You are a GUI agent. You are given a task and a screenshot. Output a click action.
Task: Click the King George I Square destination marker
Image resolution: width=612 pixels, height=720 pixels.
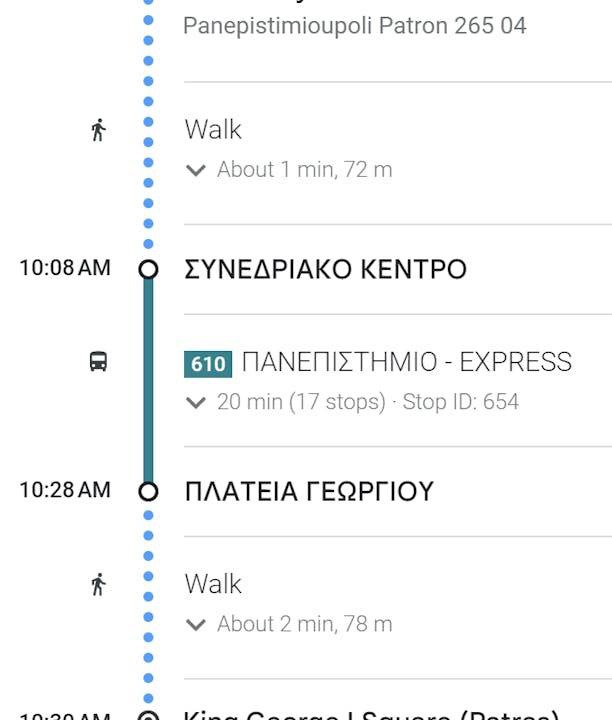click(148, 715)
